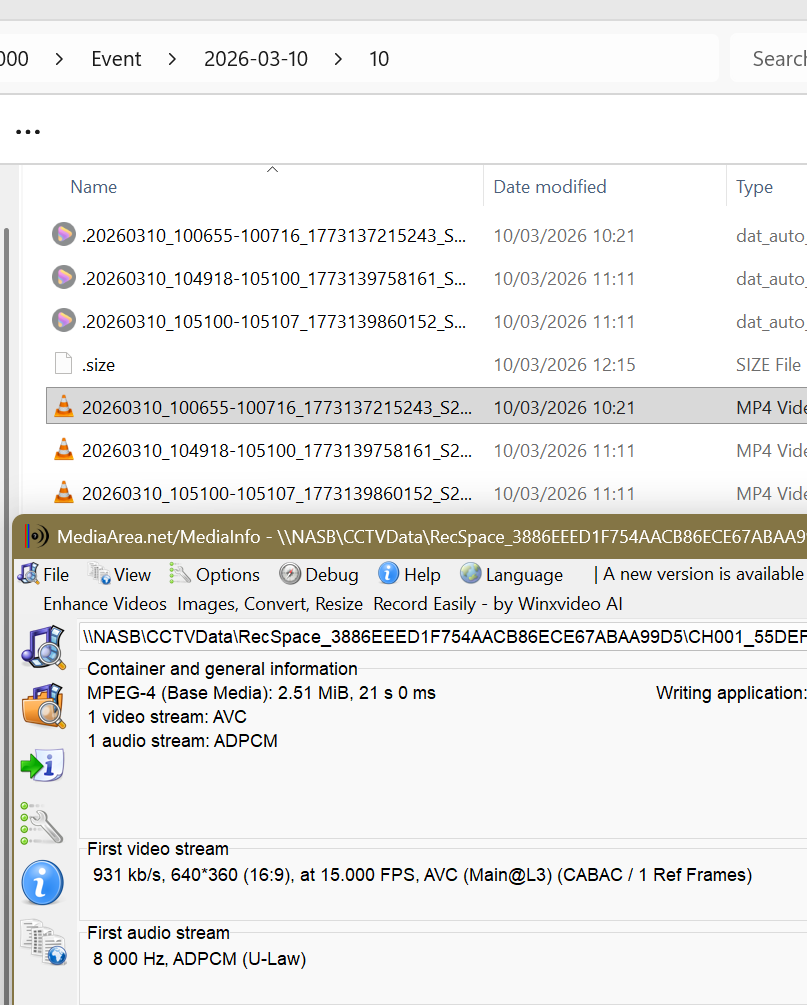Viewport: 807px width, 1005px height.
Task: Open the MediaInfo File menu
Action: [43, 574]
